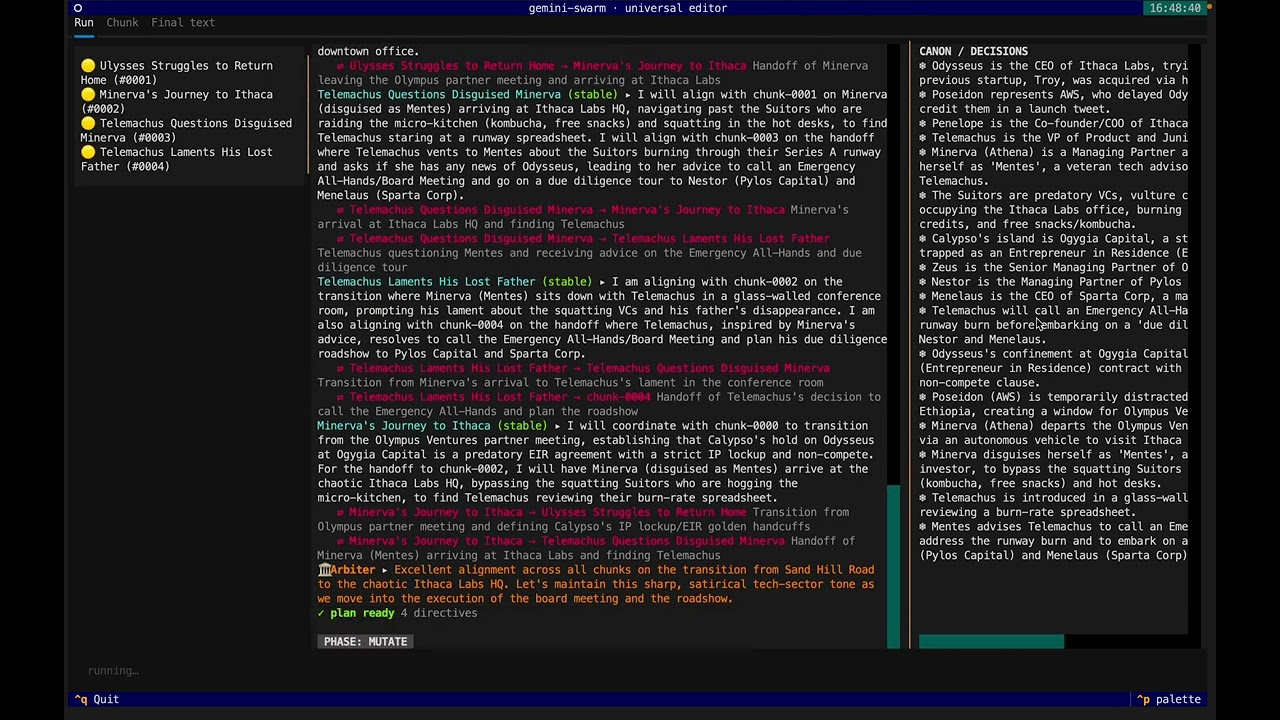Click yellow status dot beside Minerva's Journey
This screenshot has width=1280, height=720.
point(88,95)
